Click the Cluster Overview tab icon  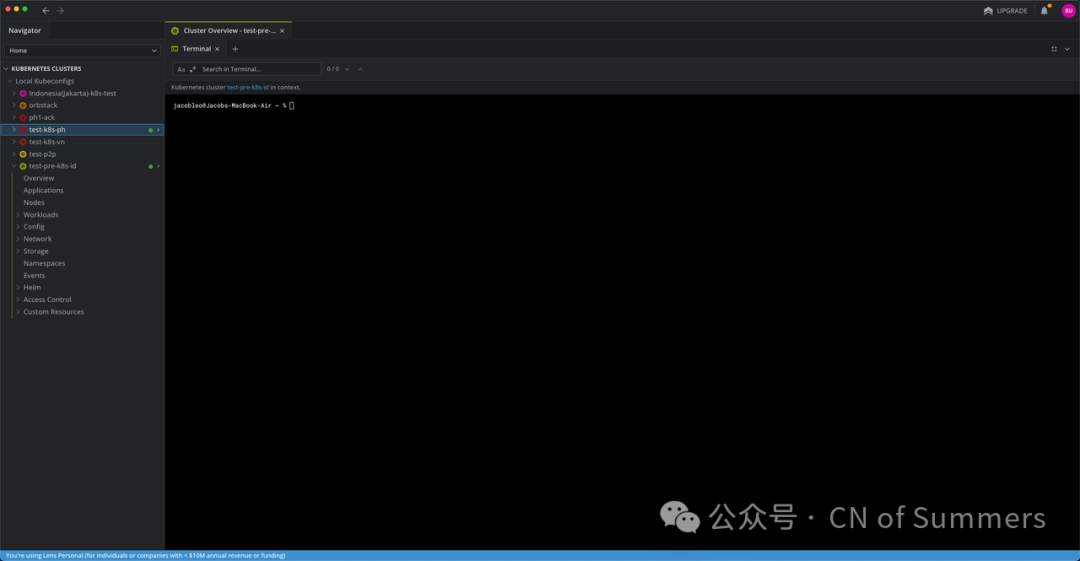(175, 31)
